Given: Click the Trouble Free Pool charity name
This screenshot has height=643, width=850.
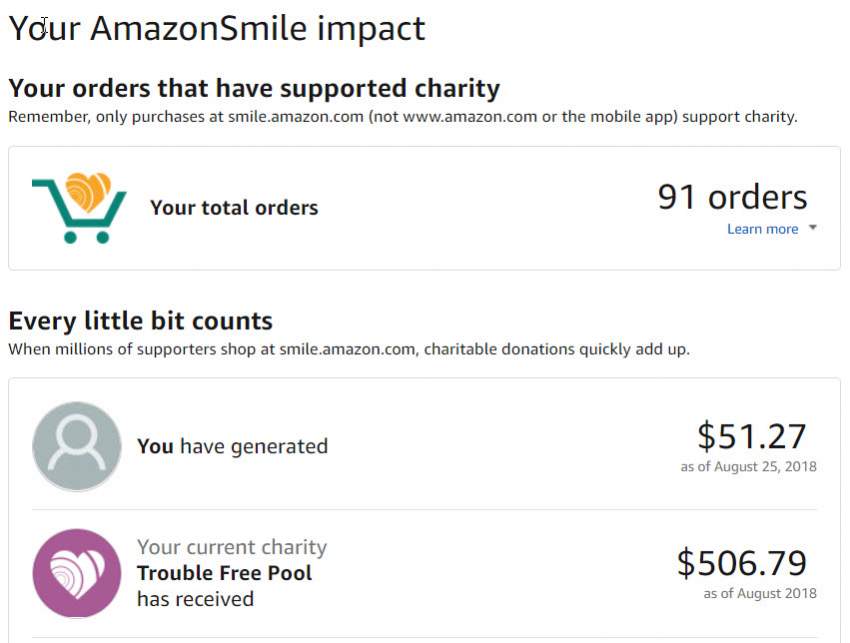Looking at the screenshot, I should click(224, 573).
